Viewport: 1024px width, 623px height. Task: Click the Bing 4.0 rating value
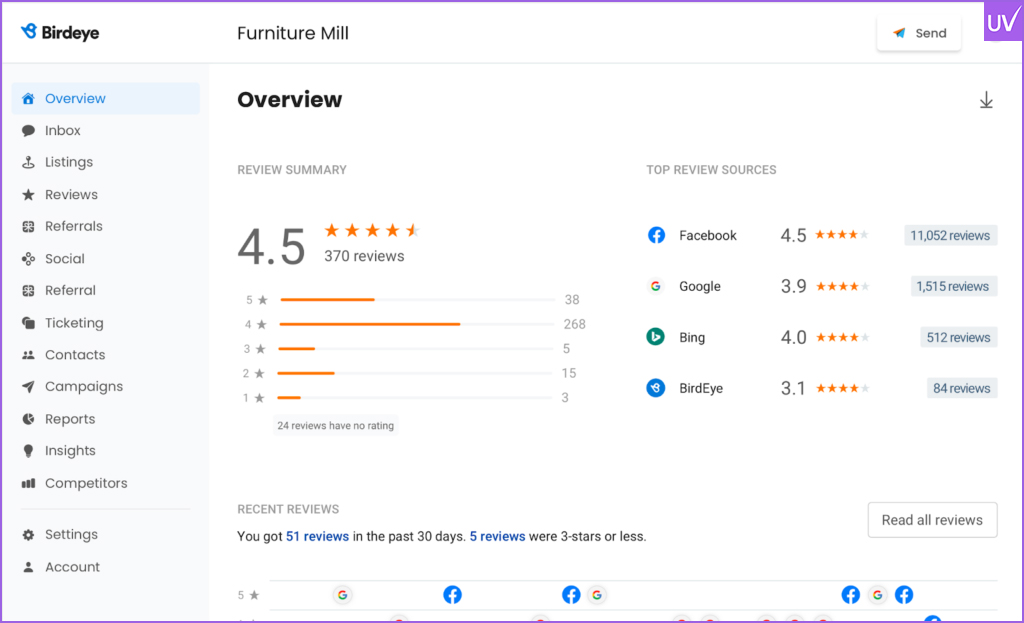(793, 337)
